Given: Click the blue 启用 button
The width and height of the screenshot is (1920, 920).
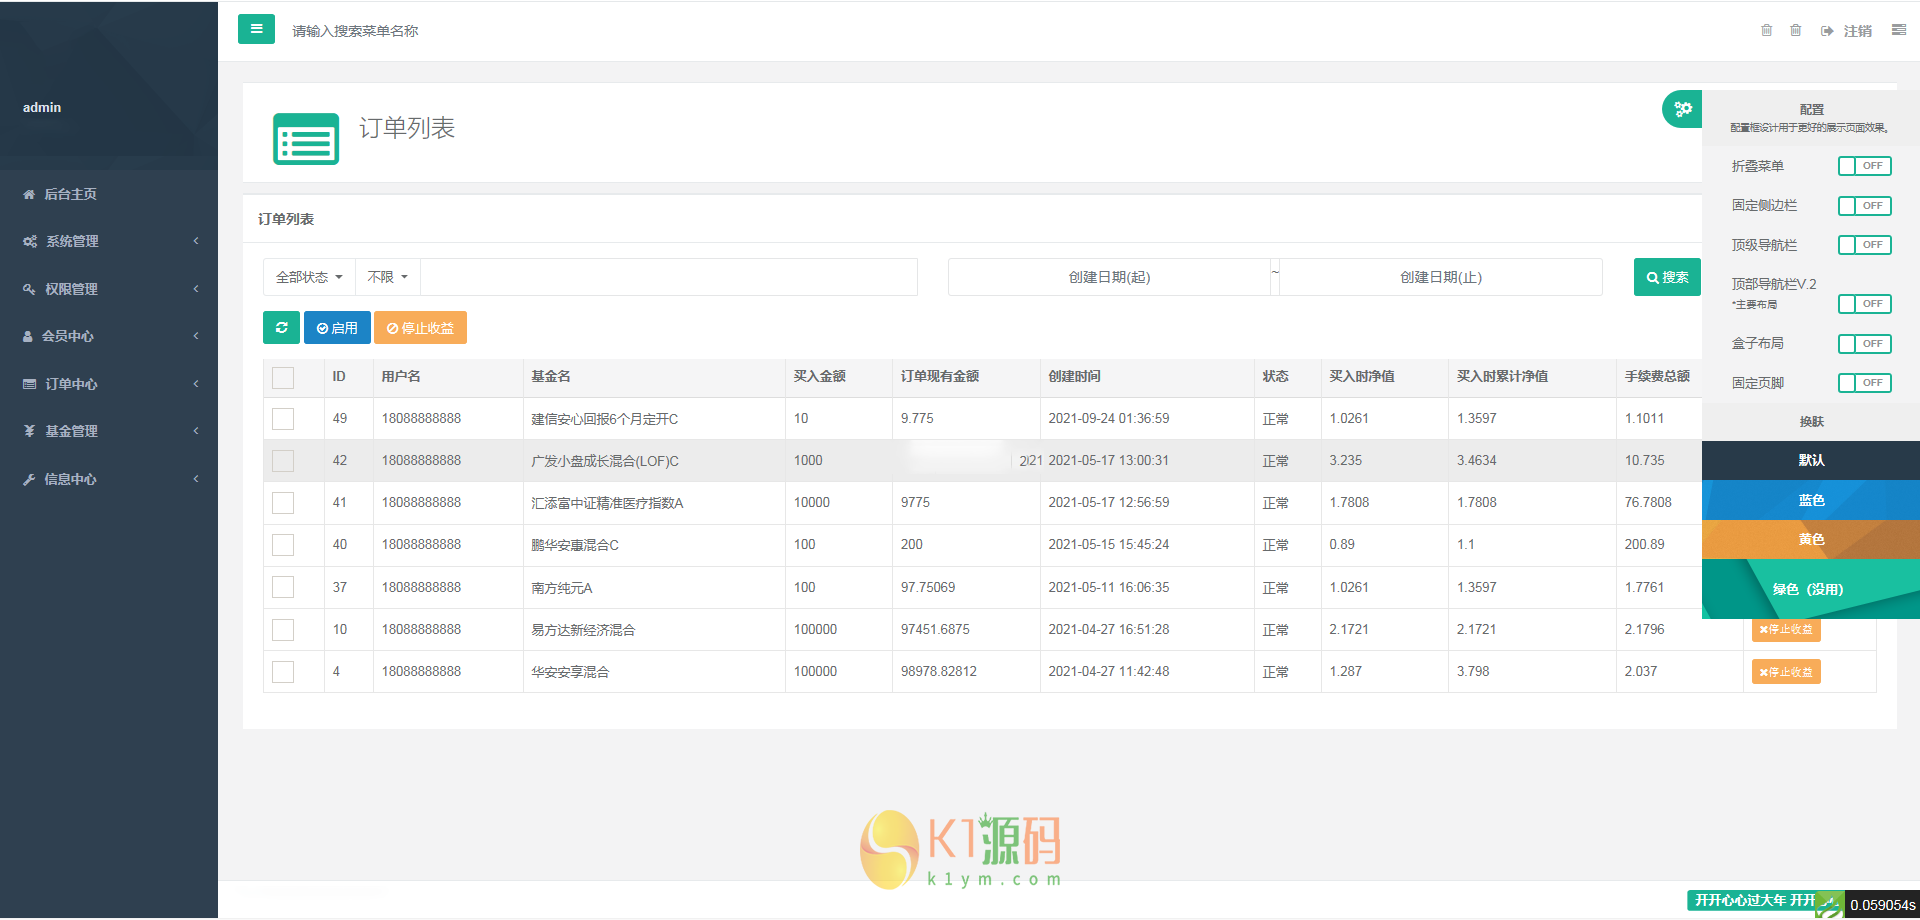Looking at the screenshot, I should click(x=337, y=328).
